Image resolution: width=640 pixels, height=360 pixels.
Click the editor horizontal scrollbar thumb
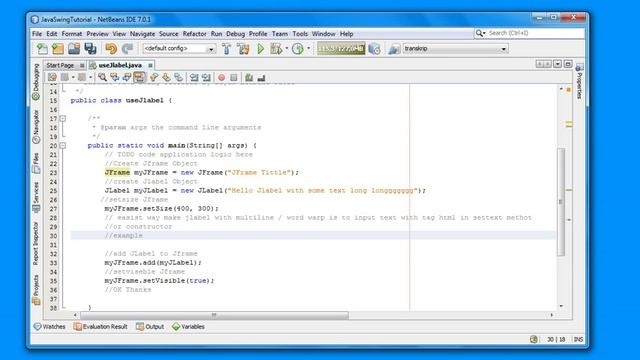coord(214,315)
